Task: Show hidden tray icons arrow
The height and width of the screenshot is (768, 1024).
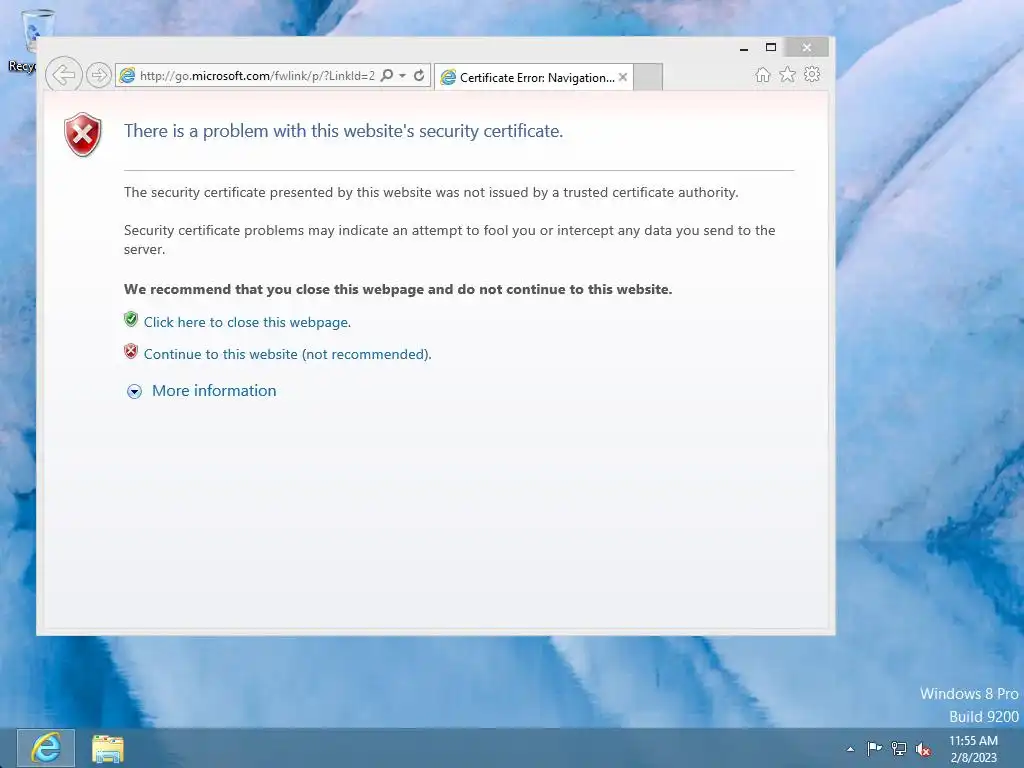Action: [850, 749]
